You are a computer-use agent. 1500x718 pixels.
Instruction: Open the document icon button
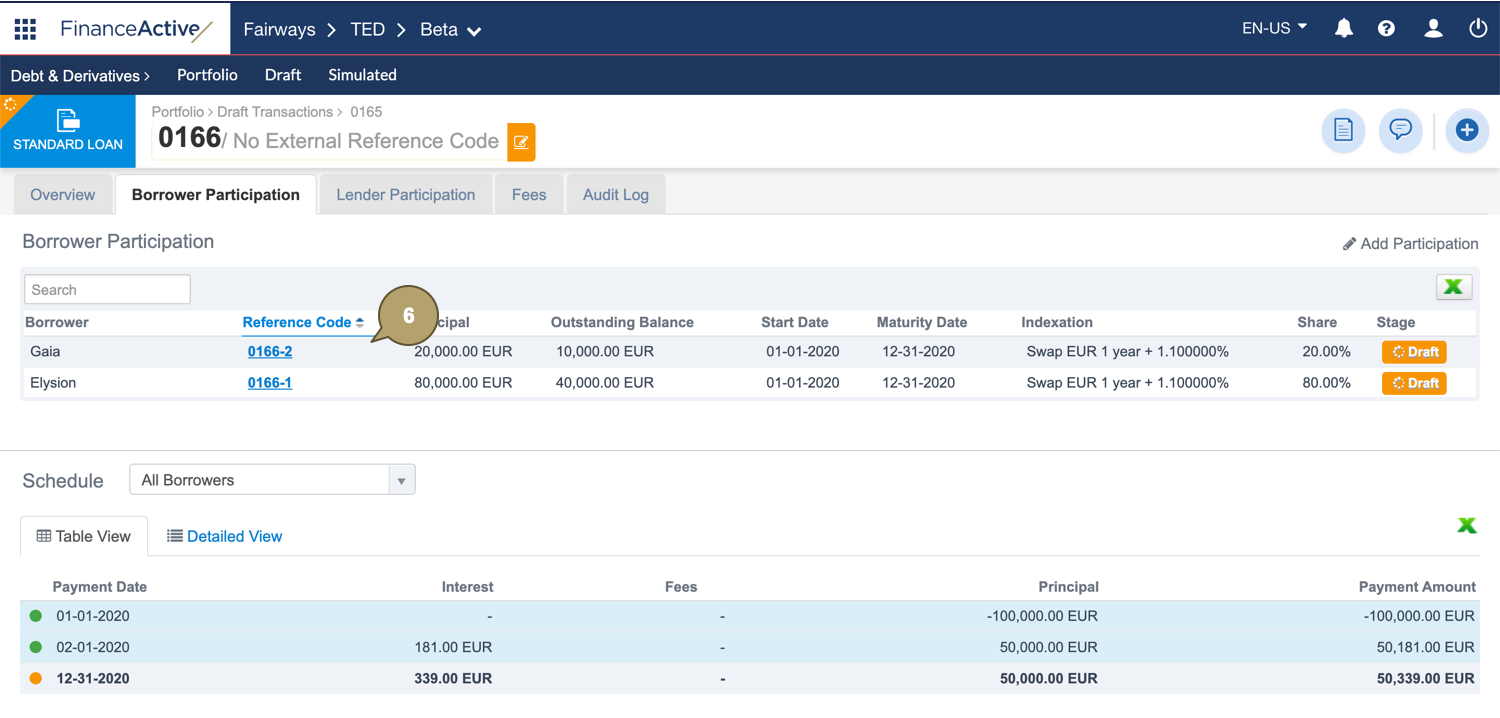(x=1343, y=131)
